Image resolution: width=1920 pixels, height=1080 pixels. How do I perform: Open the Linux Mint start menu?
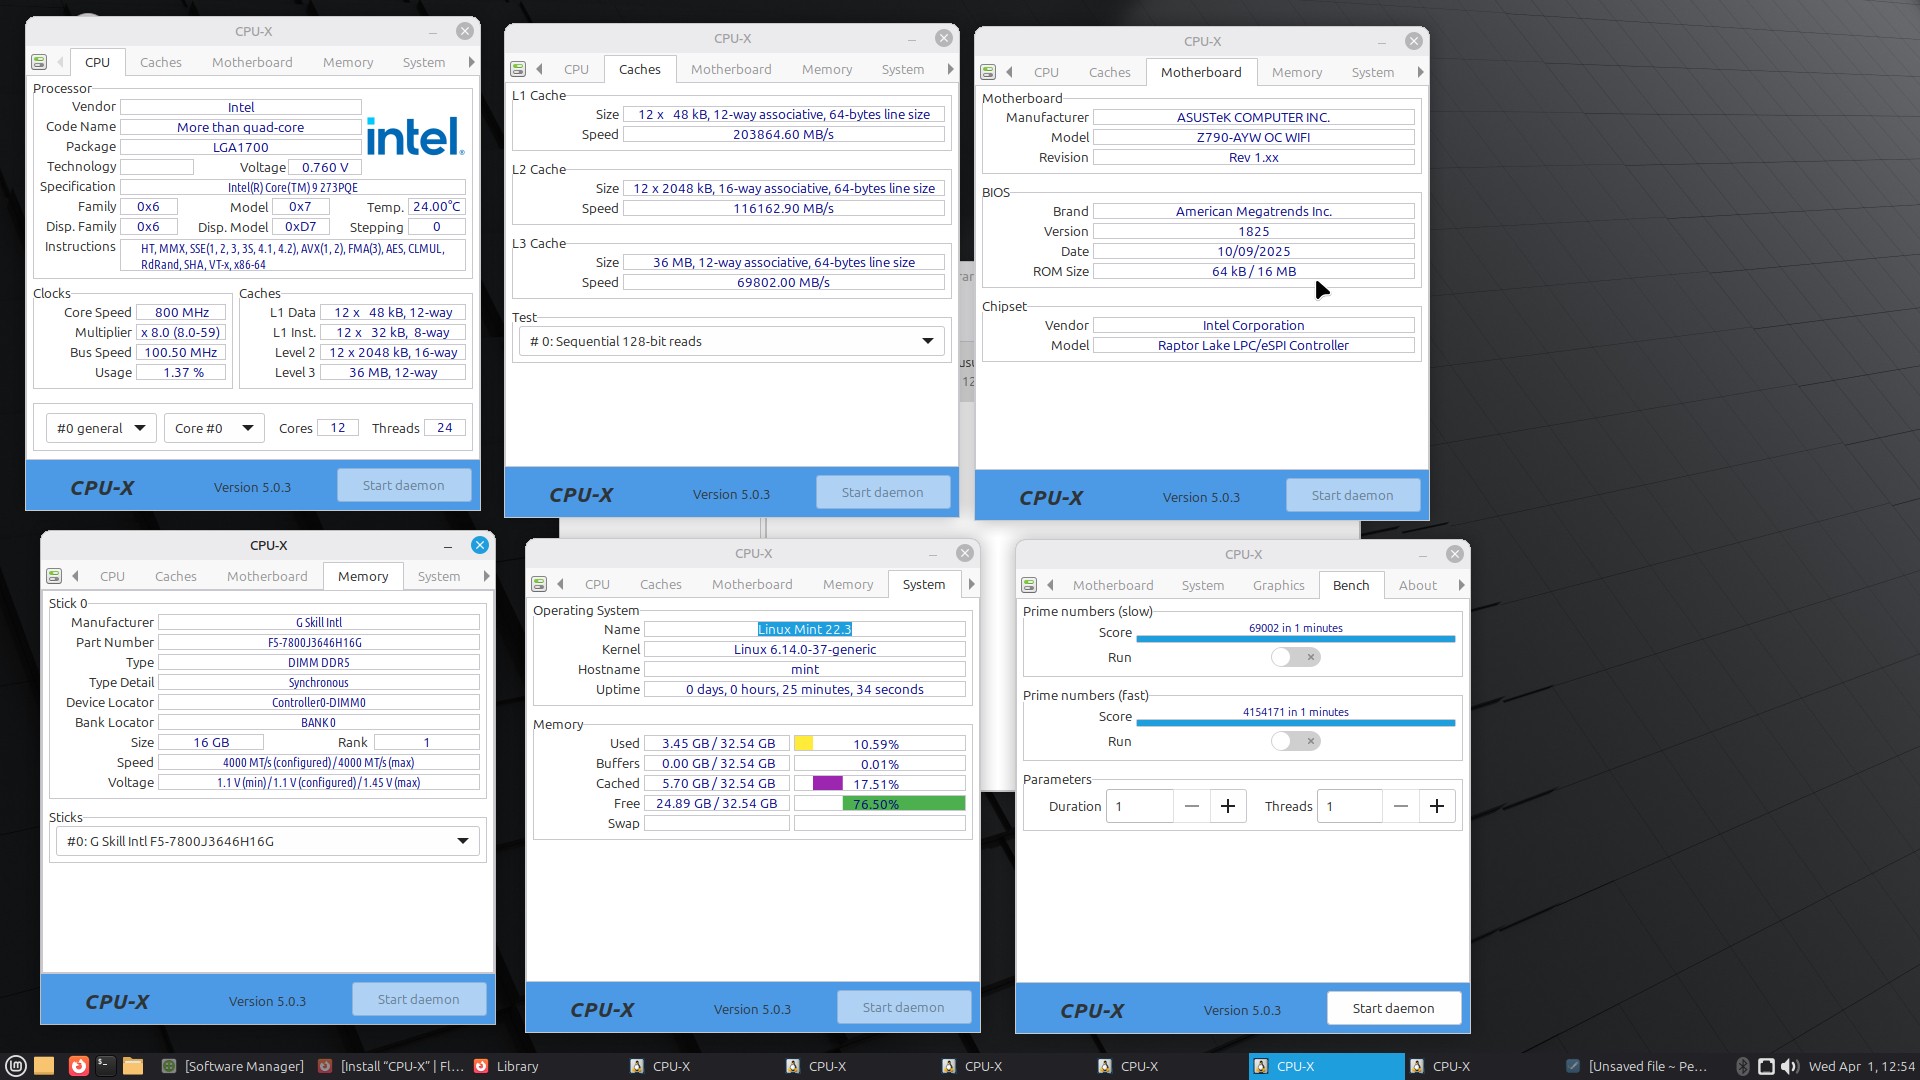pos(15,1066)
